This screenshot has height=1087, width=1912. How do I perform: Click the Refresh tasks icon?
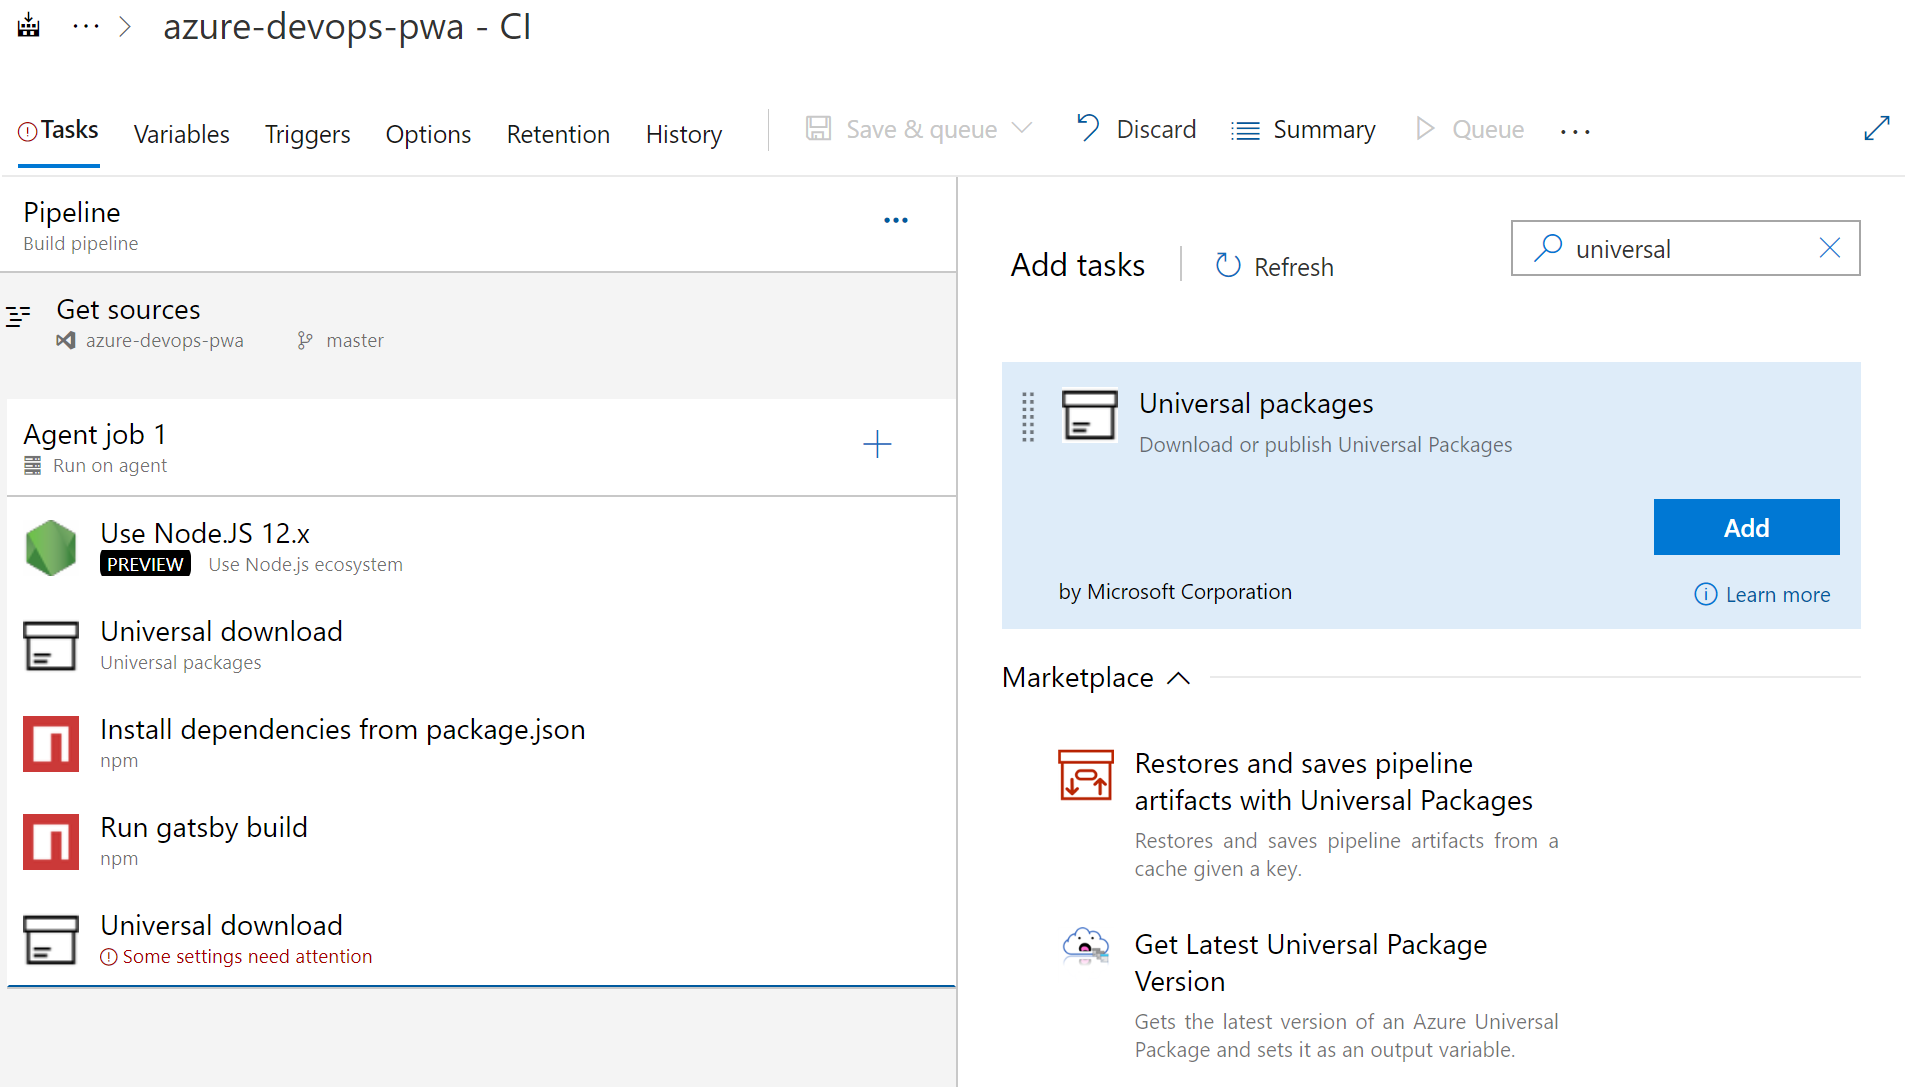point(1227,266)
